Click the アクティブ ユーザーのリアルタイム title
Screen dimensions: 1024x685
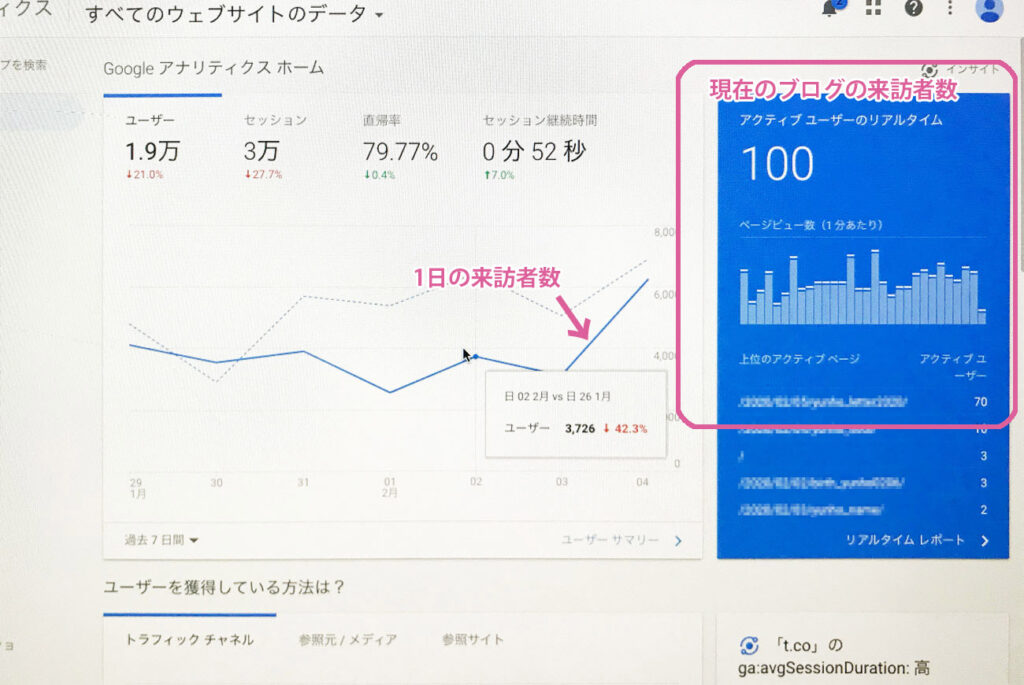pyautogui.click(x=840, y=120)
